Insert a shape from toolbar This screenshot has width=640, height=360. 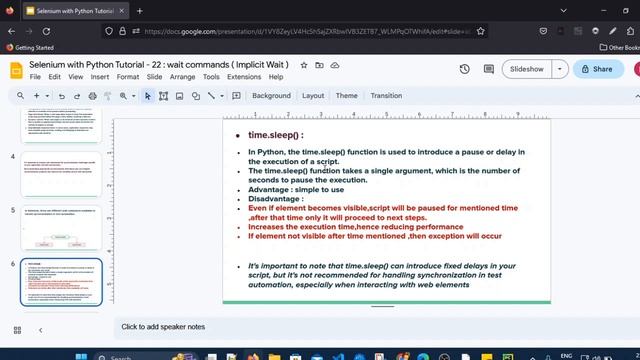[x=196, y=96]
